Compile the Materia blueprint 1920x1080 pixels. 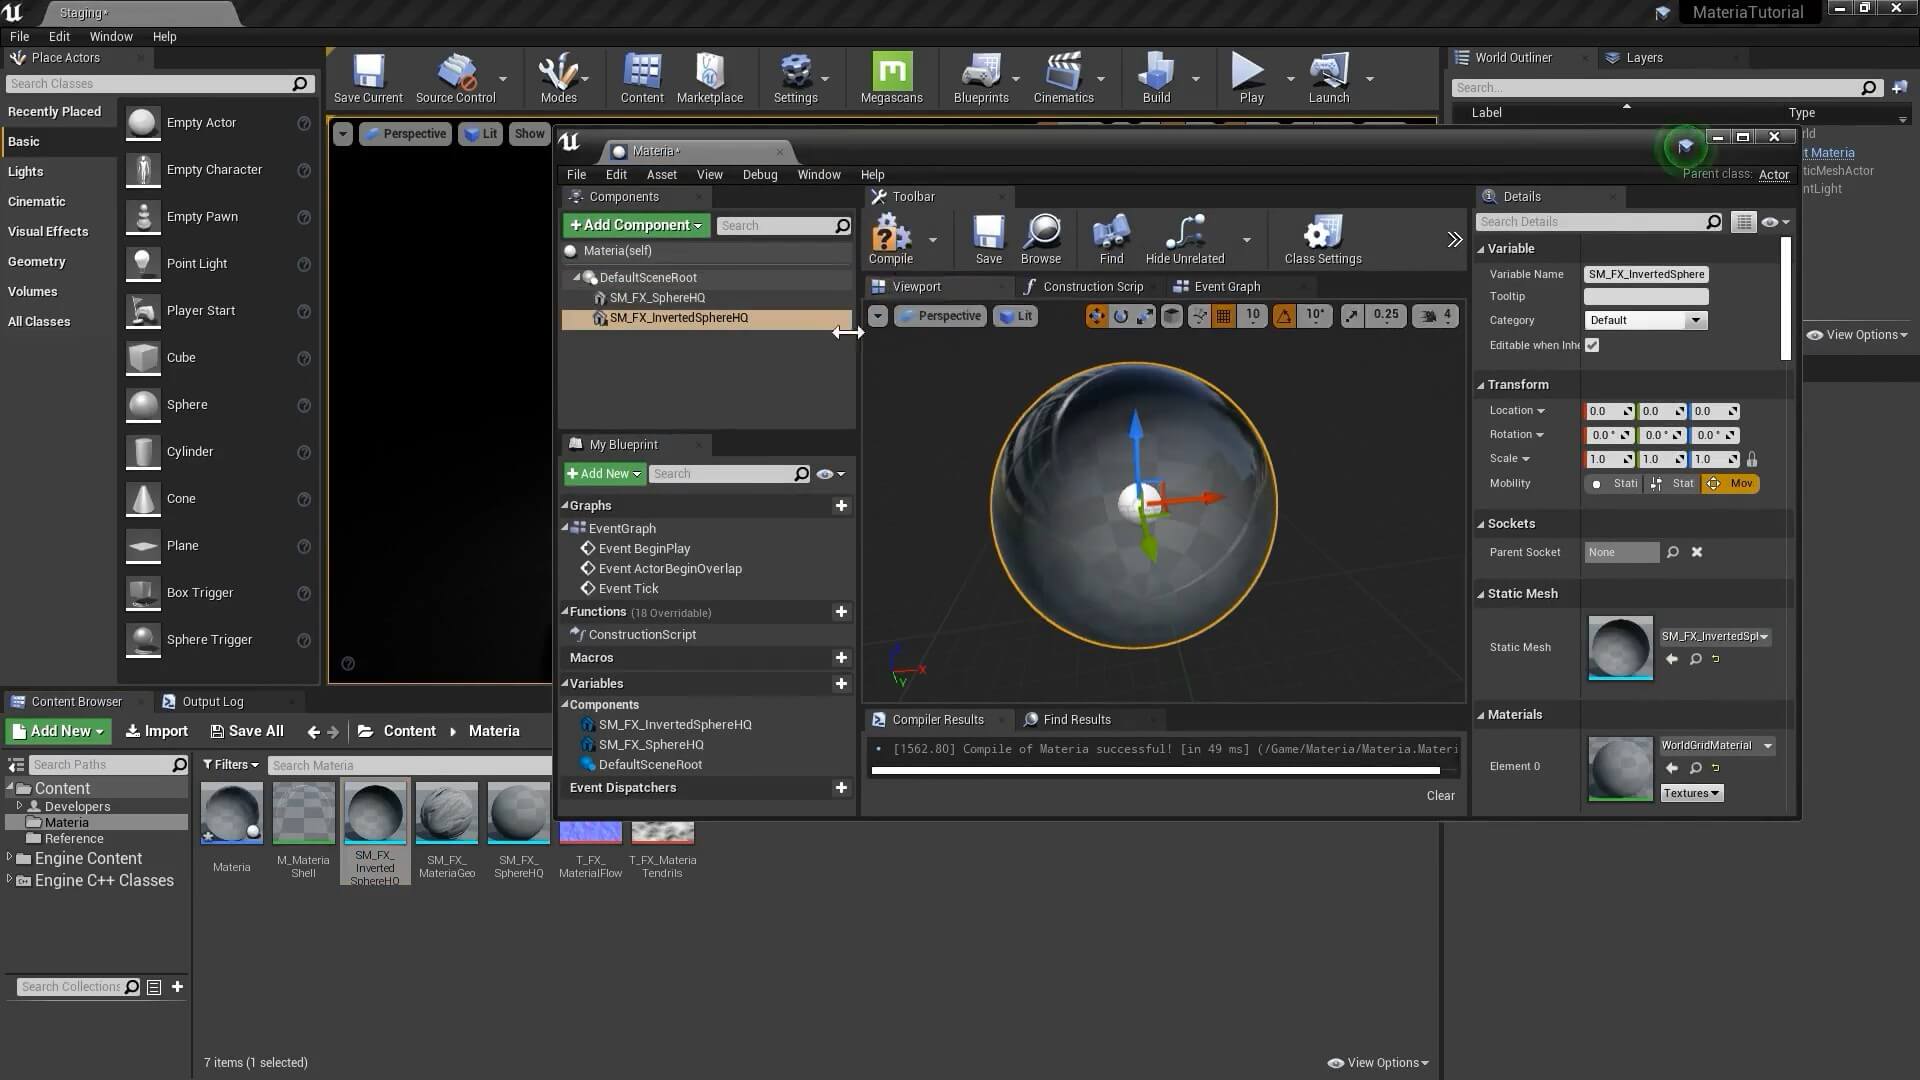click(x=890, y=240)
